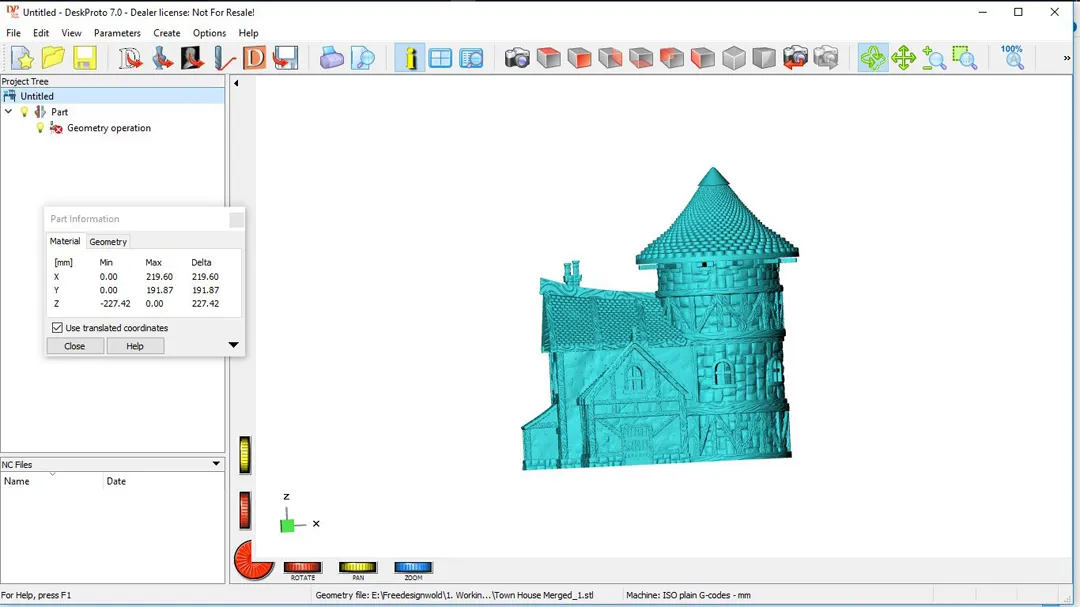Toggle the Geometry operation light bulb
1080x607 pixels.
pos(40,127)
